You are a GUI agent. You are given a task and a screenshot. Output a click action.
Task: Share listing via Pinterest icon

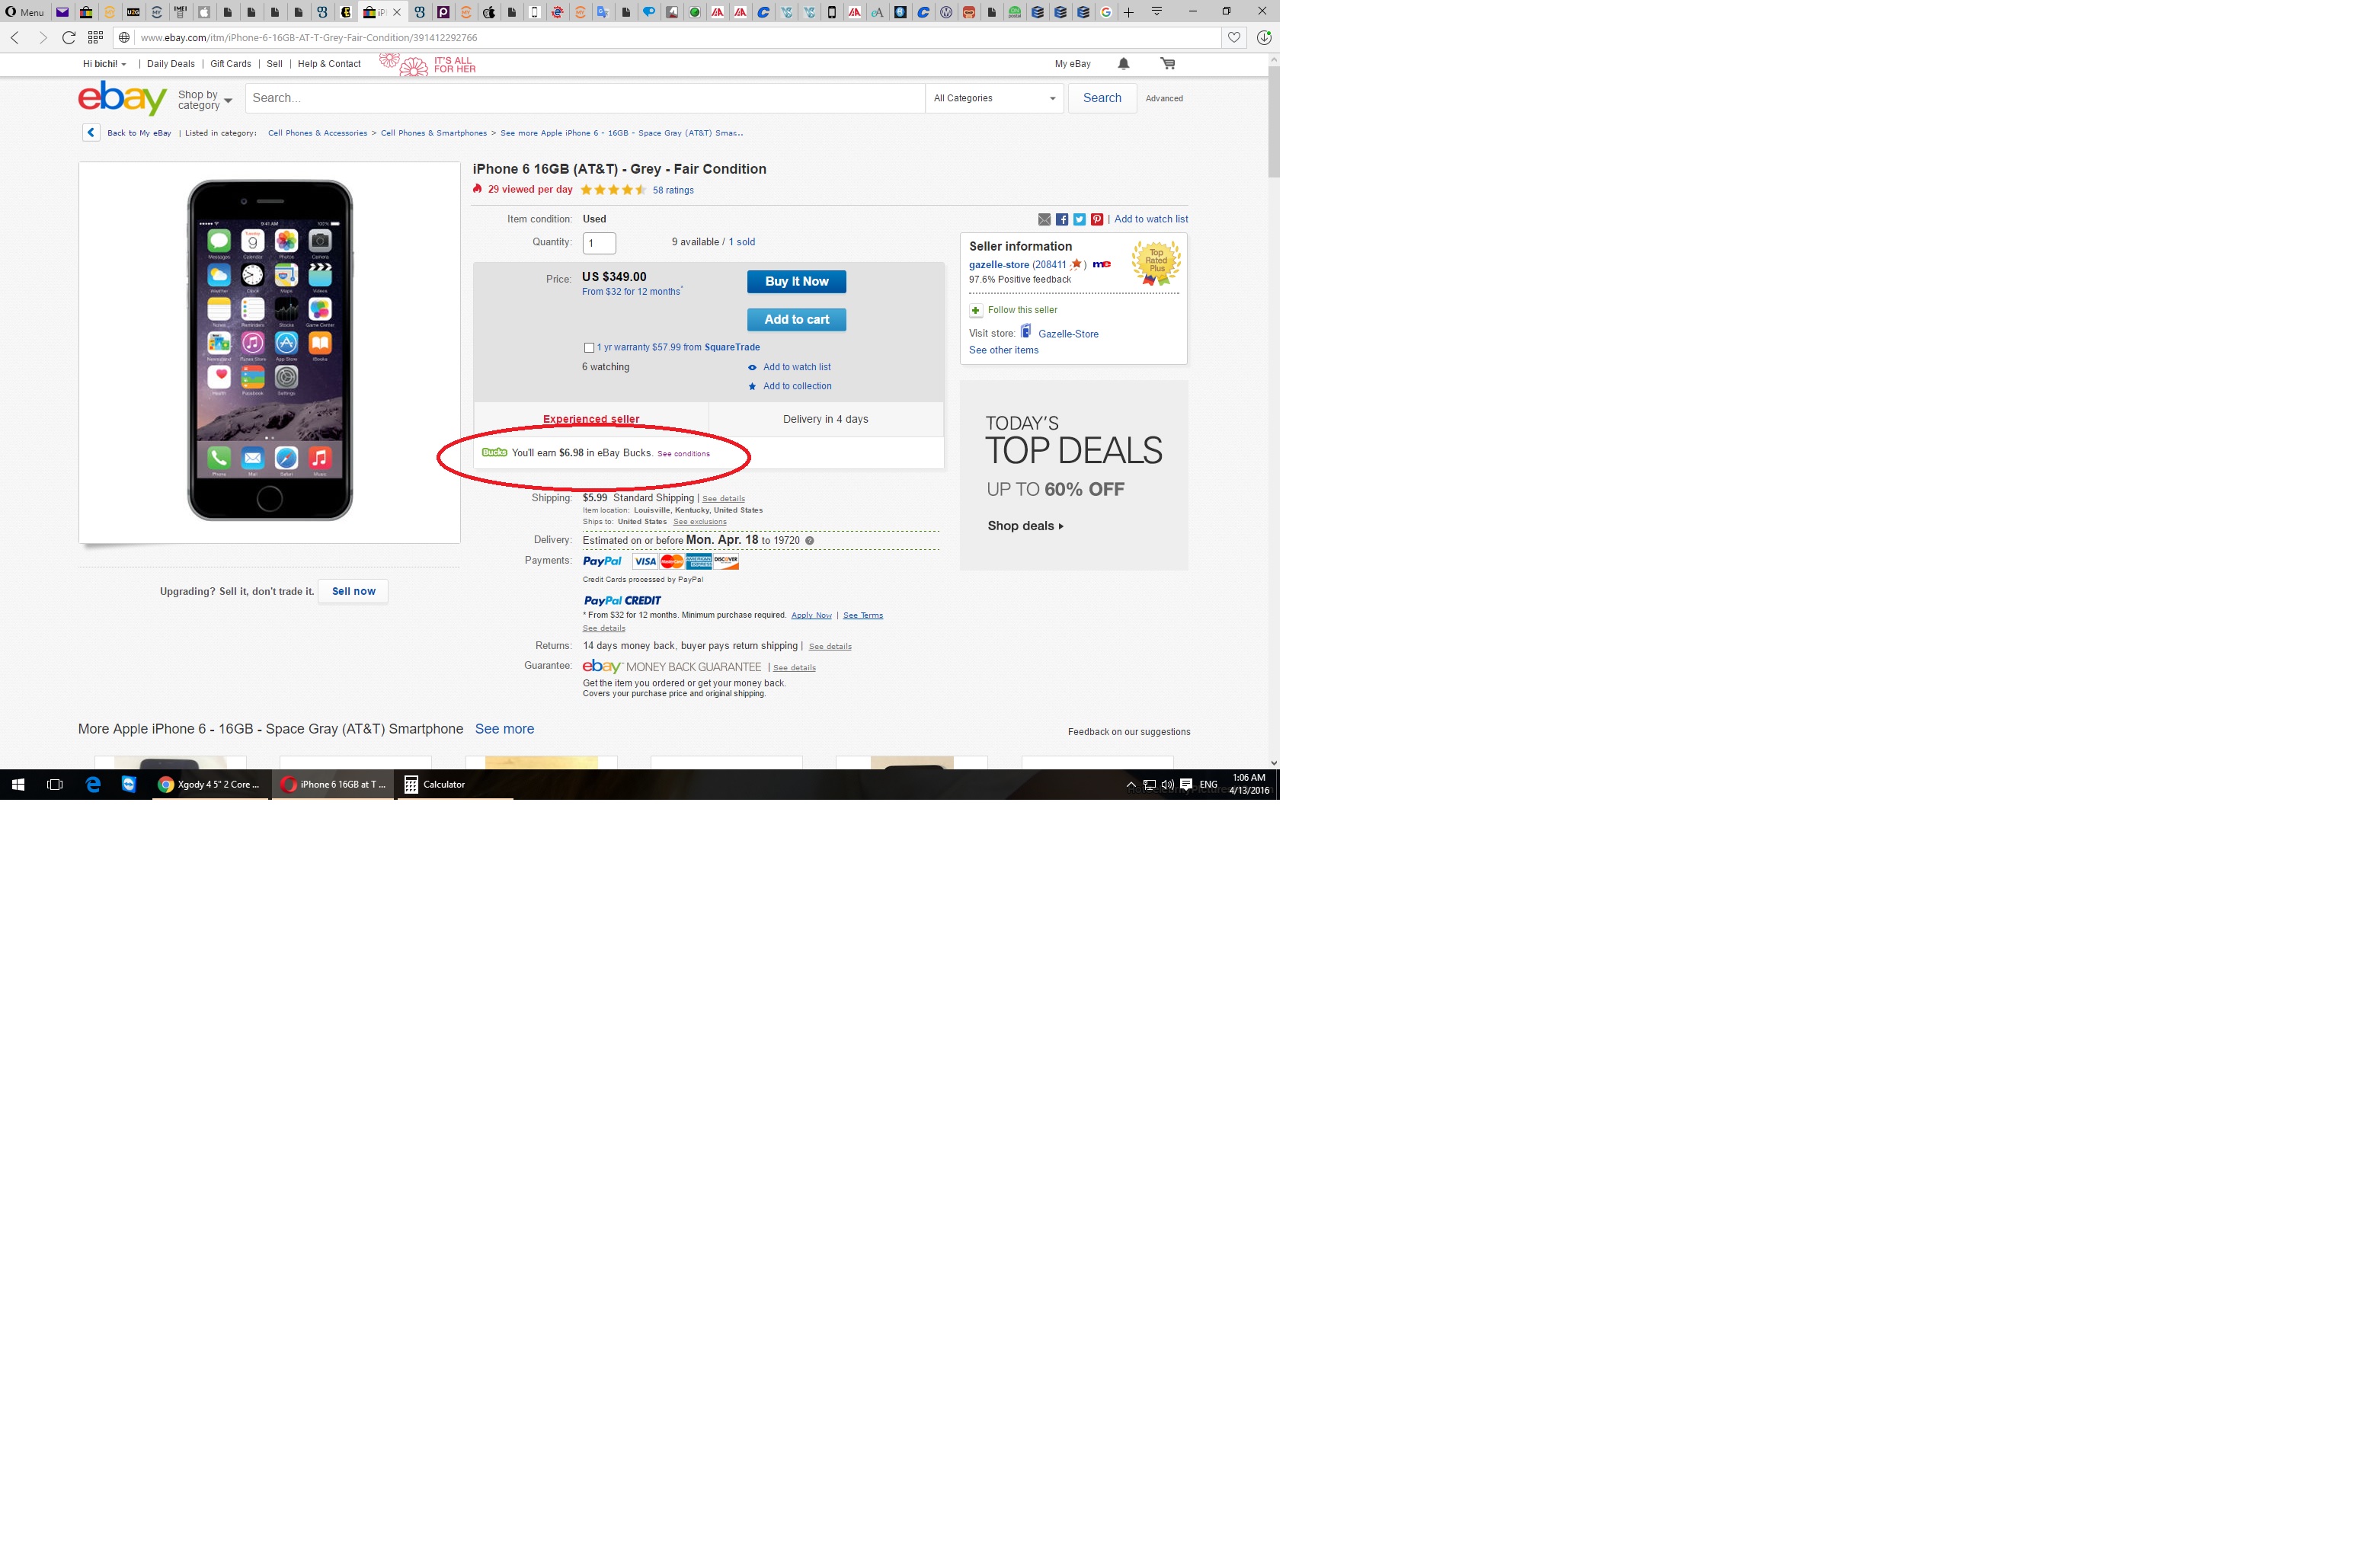coord(1097,219)
